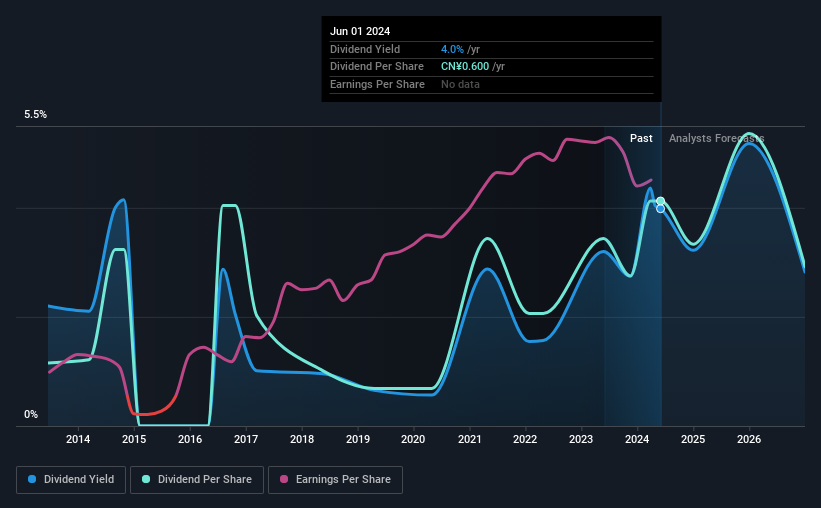The height and width of the screenshot is (508, 821).
Task: Click the 2018 x-axis year label
Action: click(x=302, y=439)
